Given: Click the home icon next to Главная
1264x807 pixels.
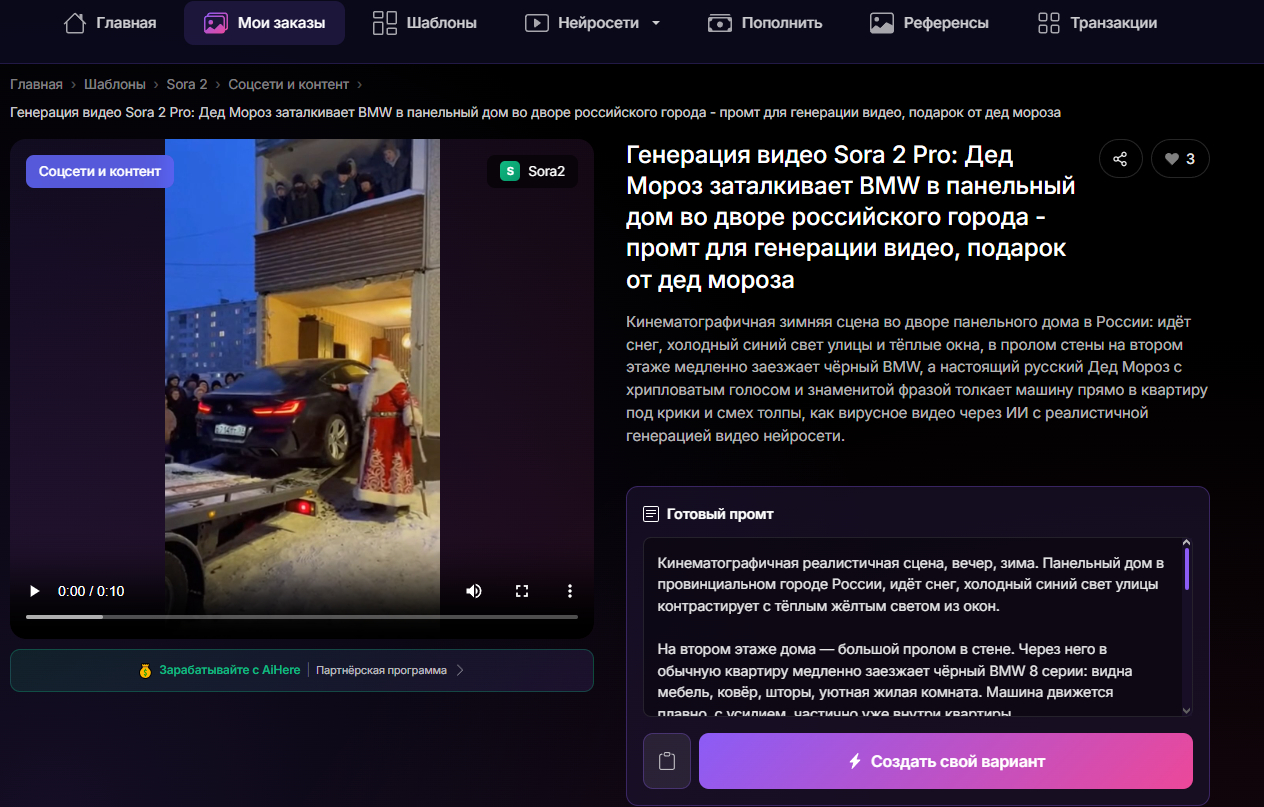Looking at the screenshot, I should tap(74, 22).
